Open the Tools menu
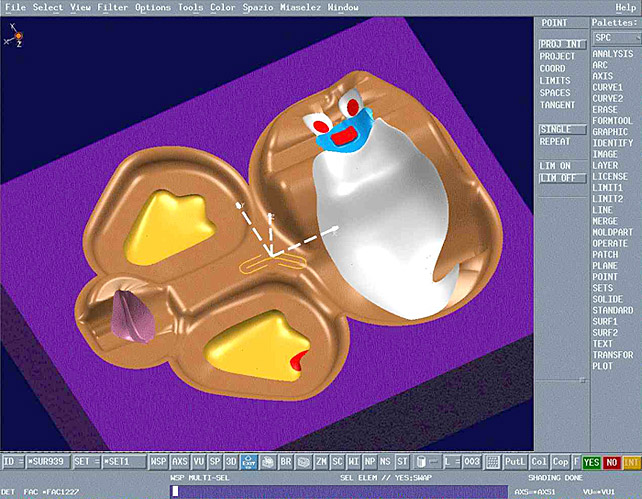 190,7
